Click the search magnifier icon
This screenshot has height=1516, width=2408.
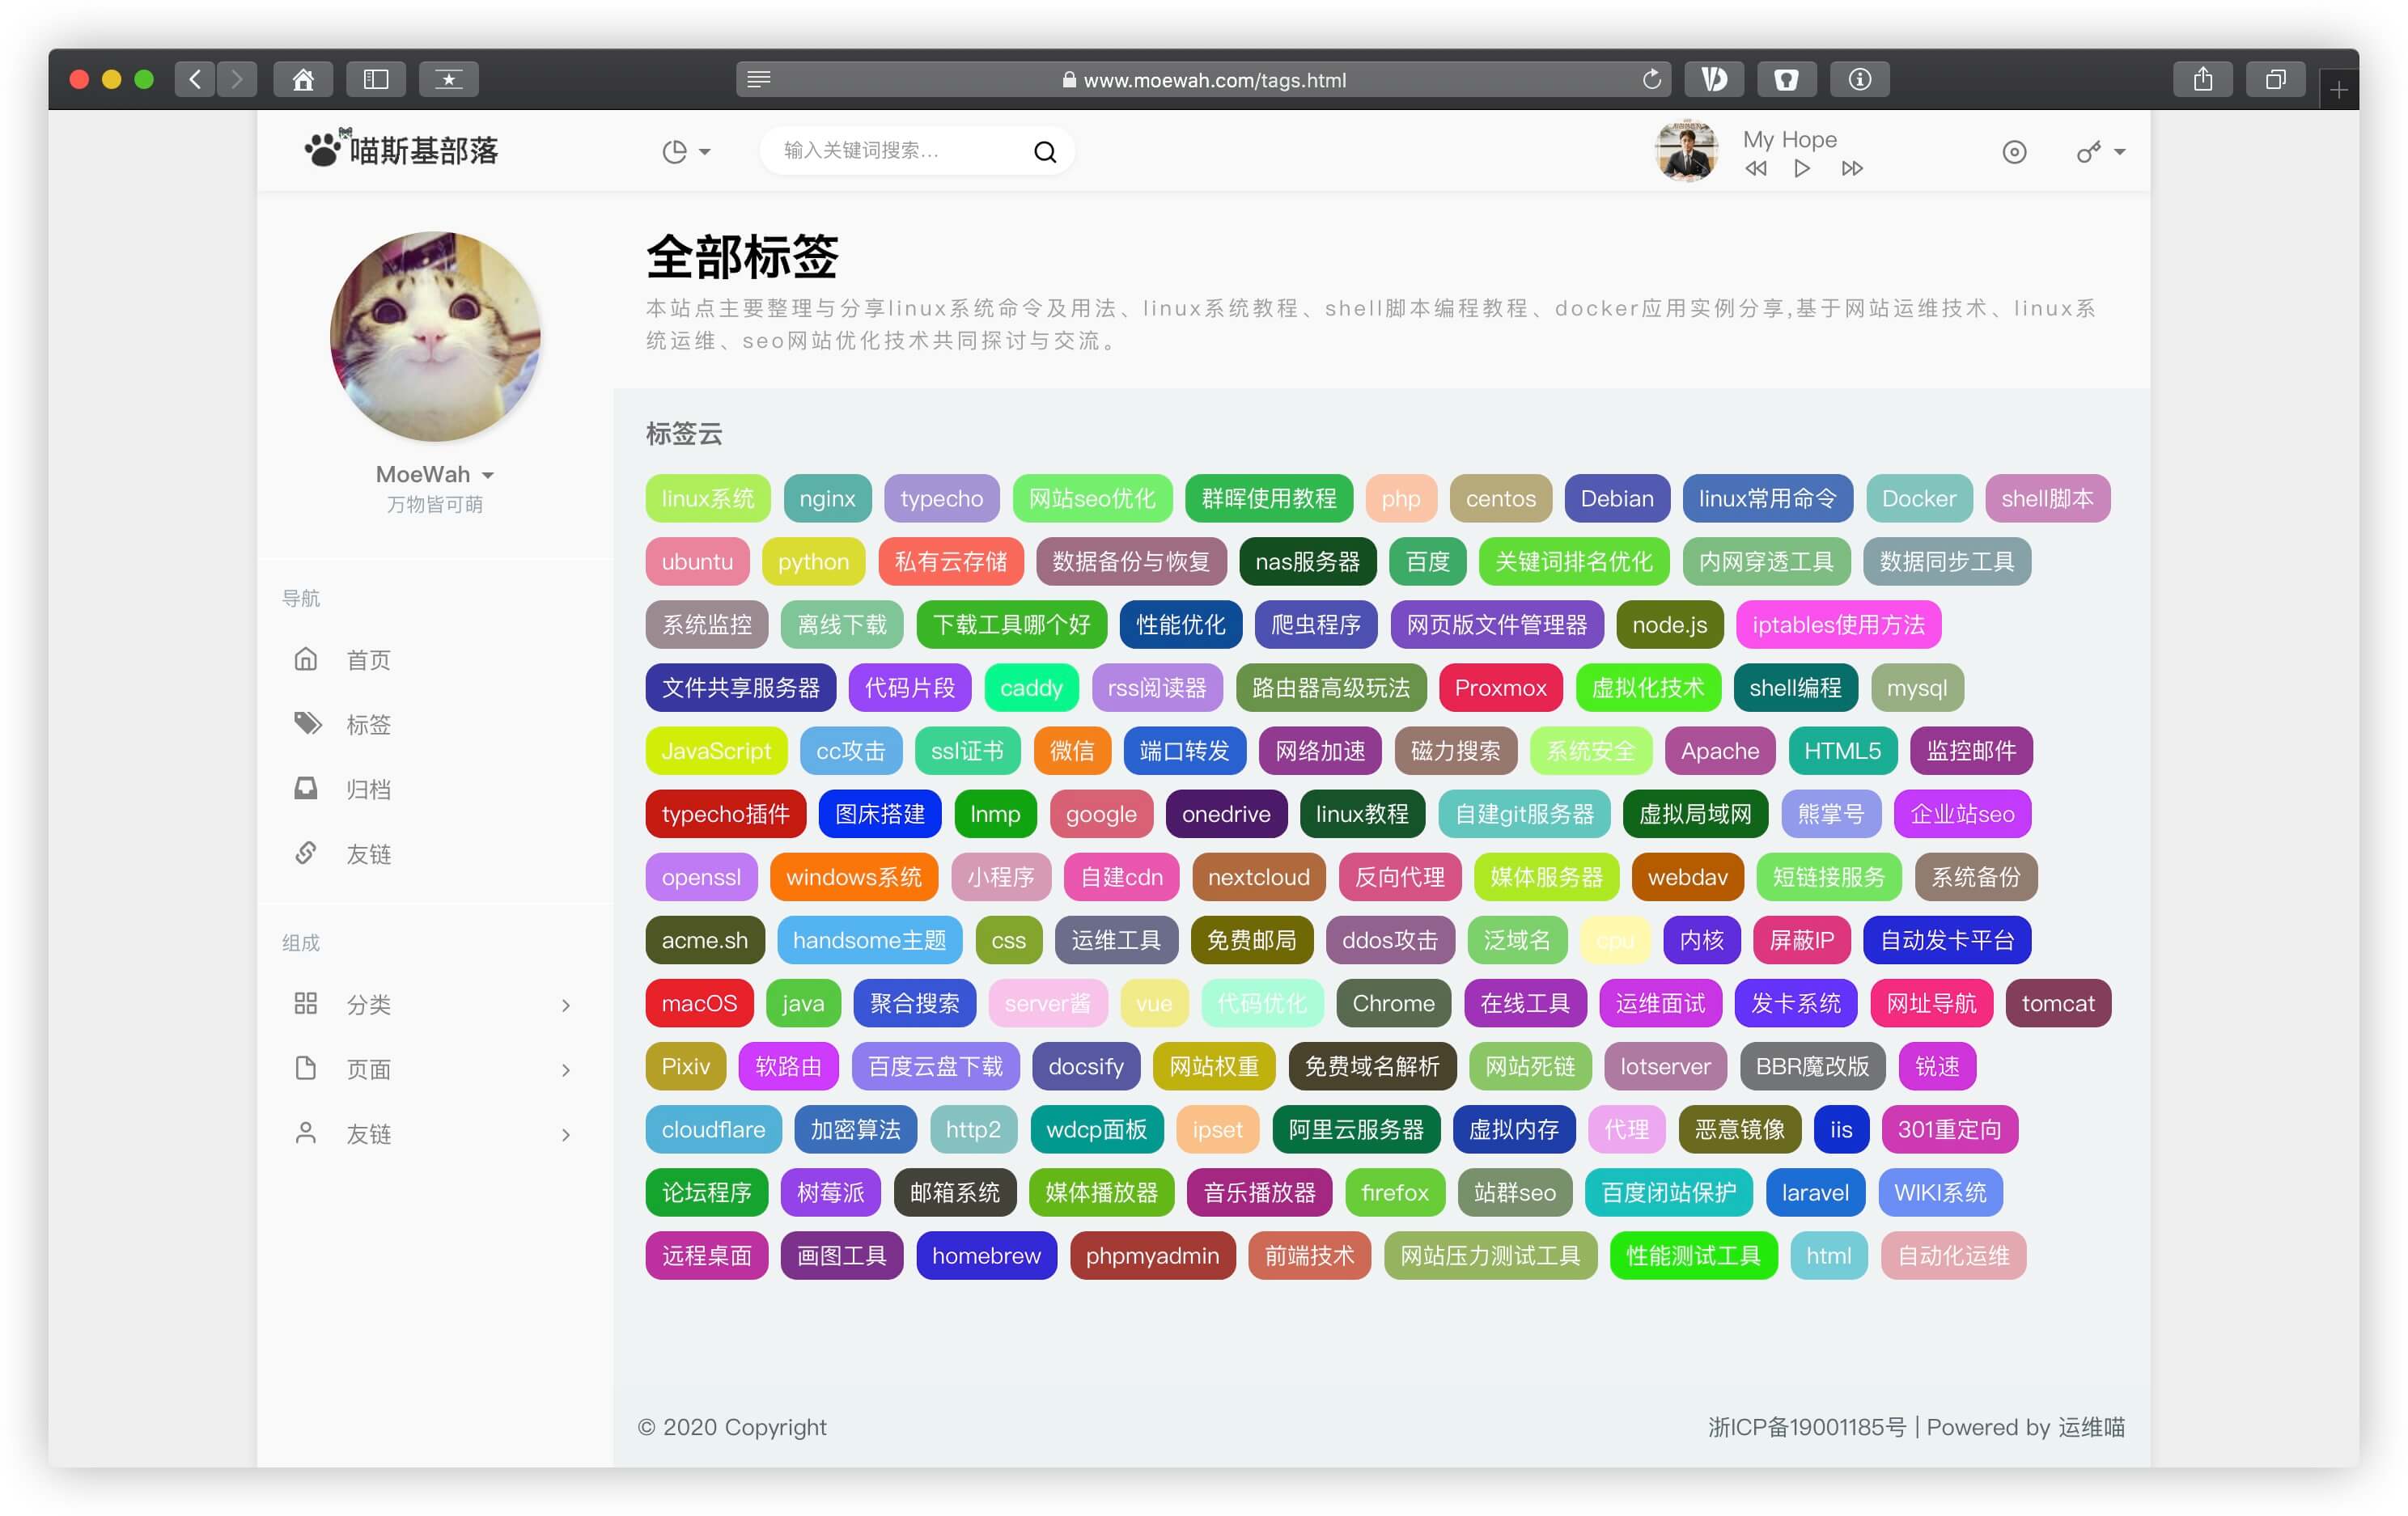coord(1045,151)
